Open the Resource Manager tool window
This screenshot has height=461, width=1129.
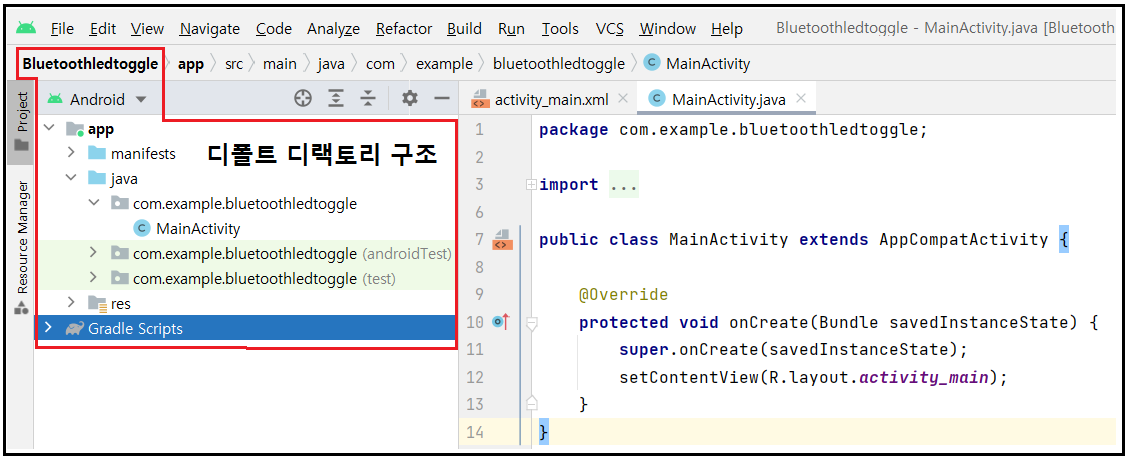click(22, 246)
